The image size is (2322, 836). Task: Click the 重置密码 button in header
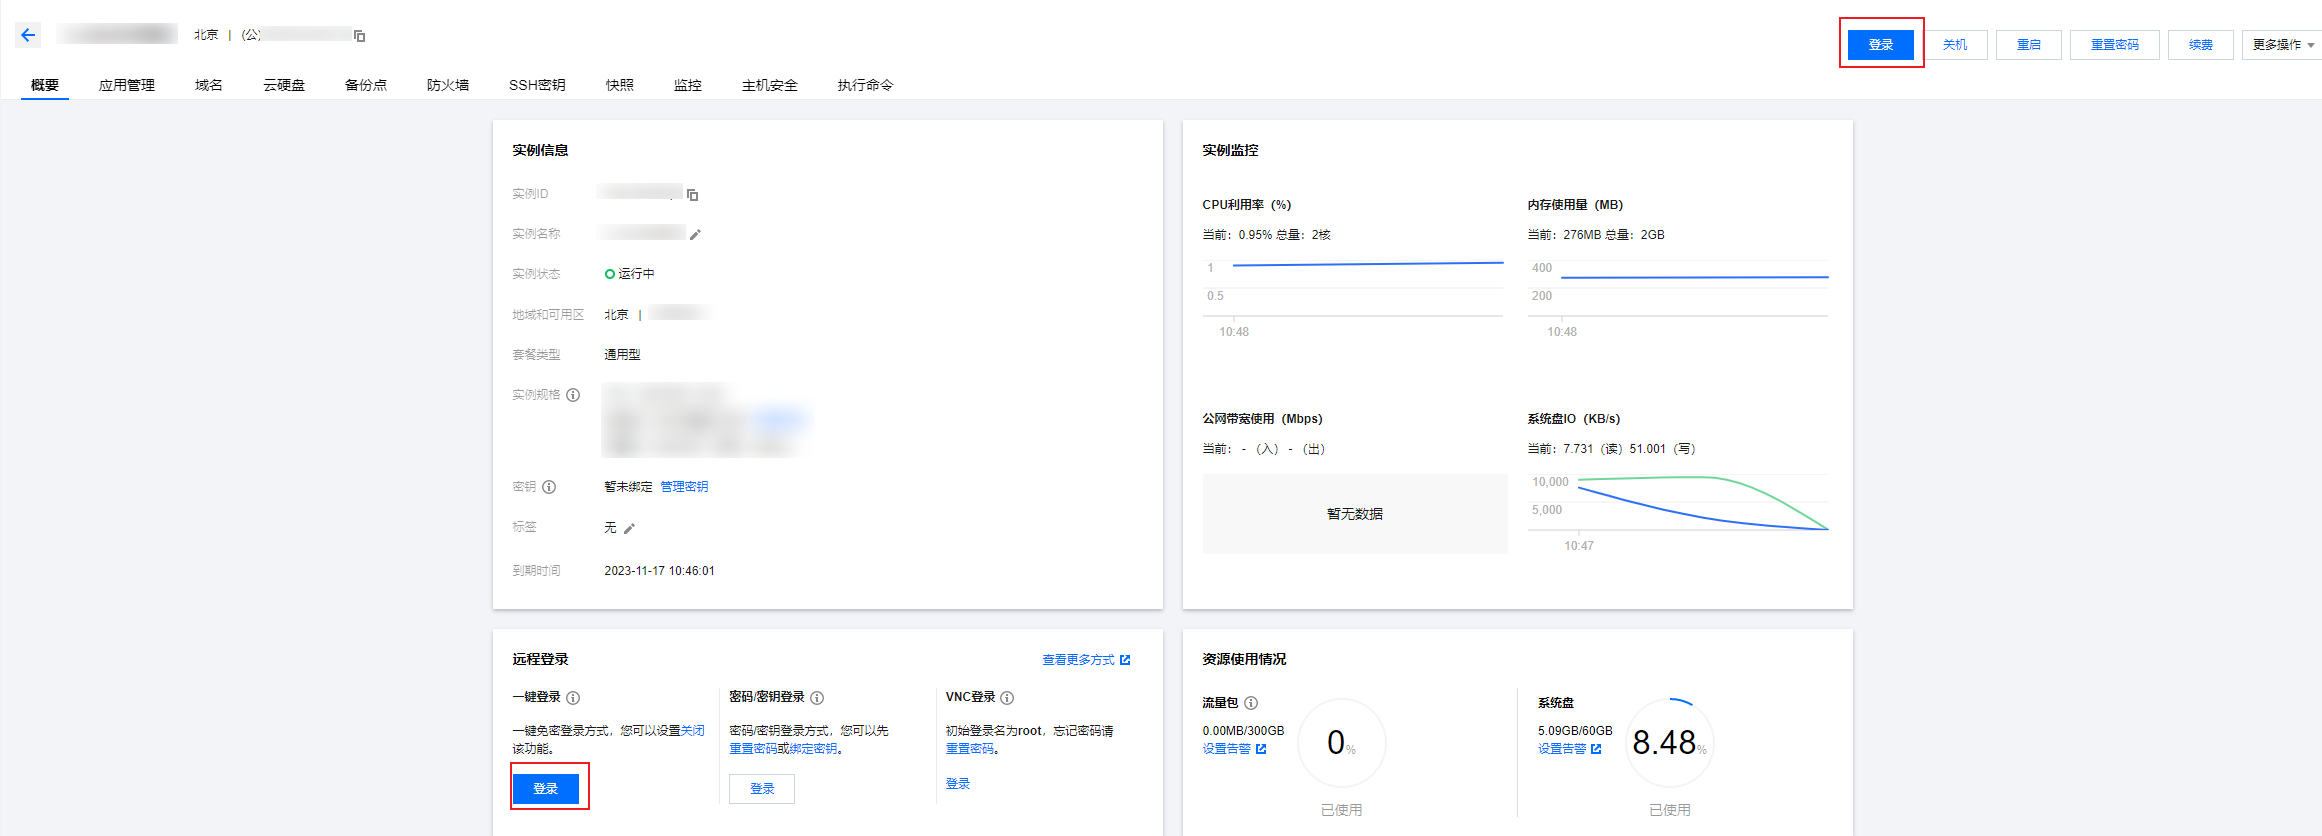pyautogui.click(x=2114, y=45)
